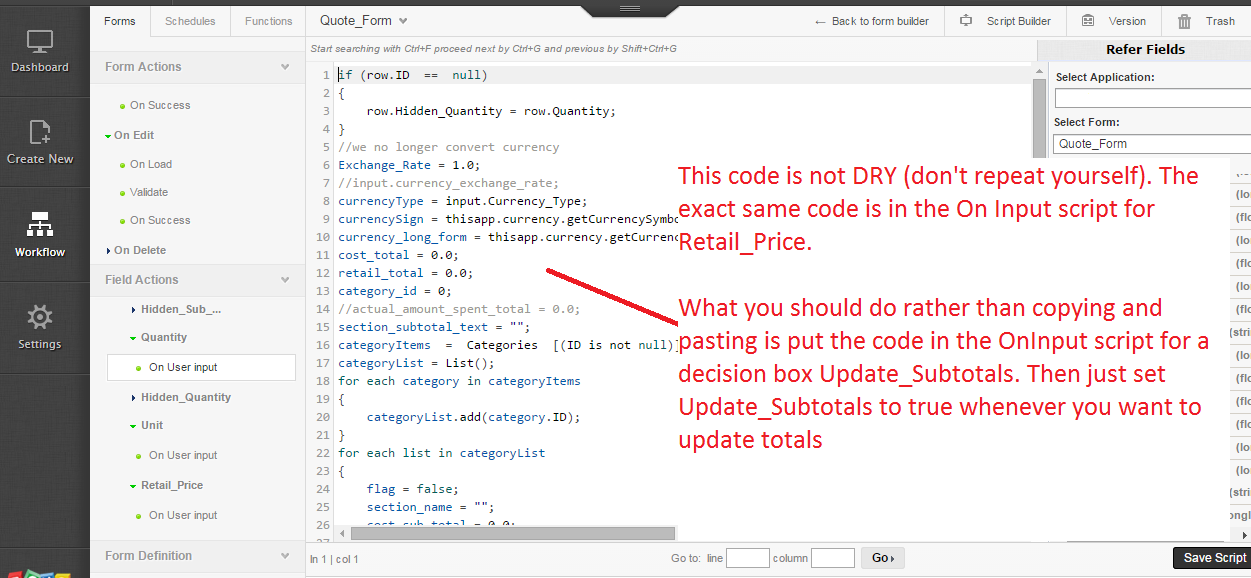Expand the On Delete section

[138, 249]
